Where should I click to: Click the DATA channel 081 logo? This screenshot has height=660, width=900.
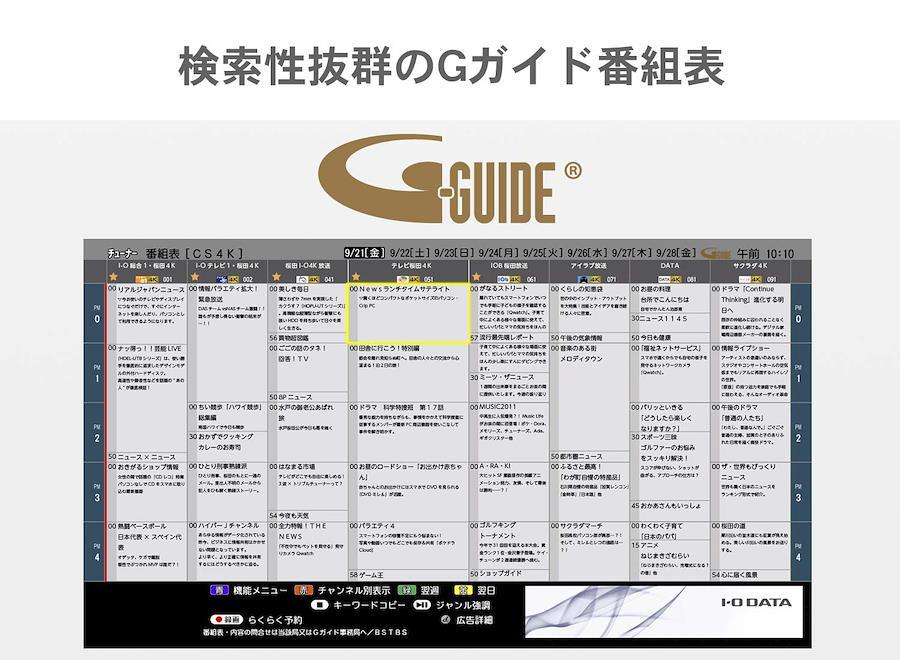click(x=664, y=279)
